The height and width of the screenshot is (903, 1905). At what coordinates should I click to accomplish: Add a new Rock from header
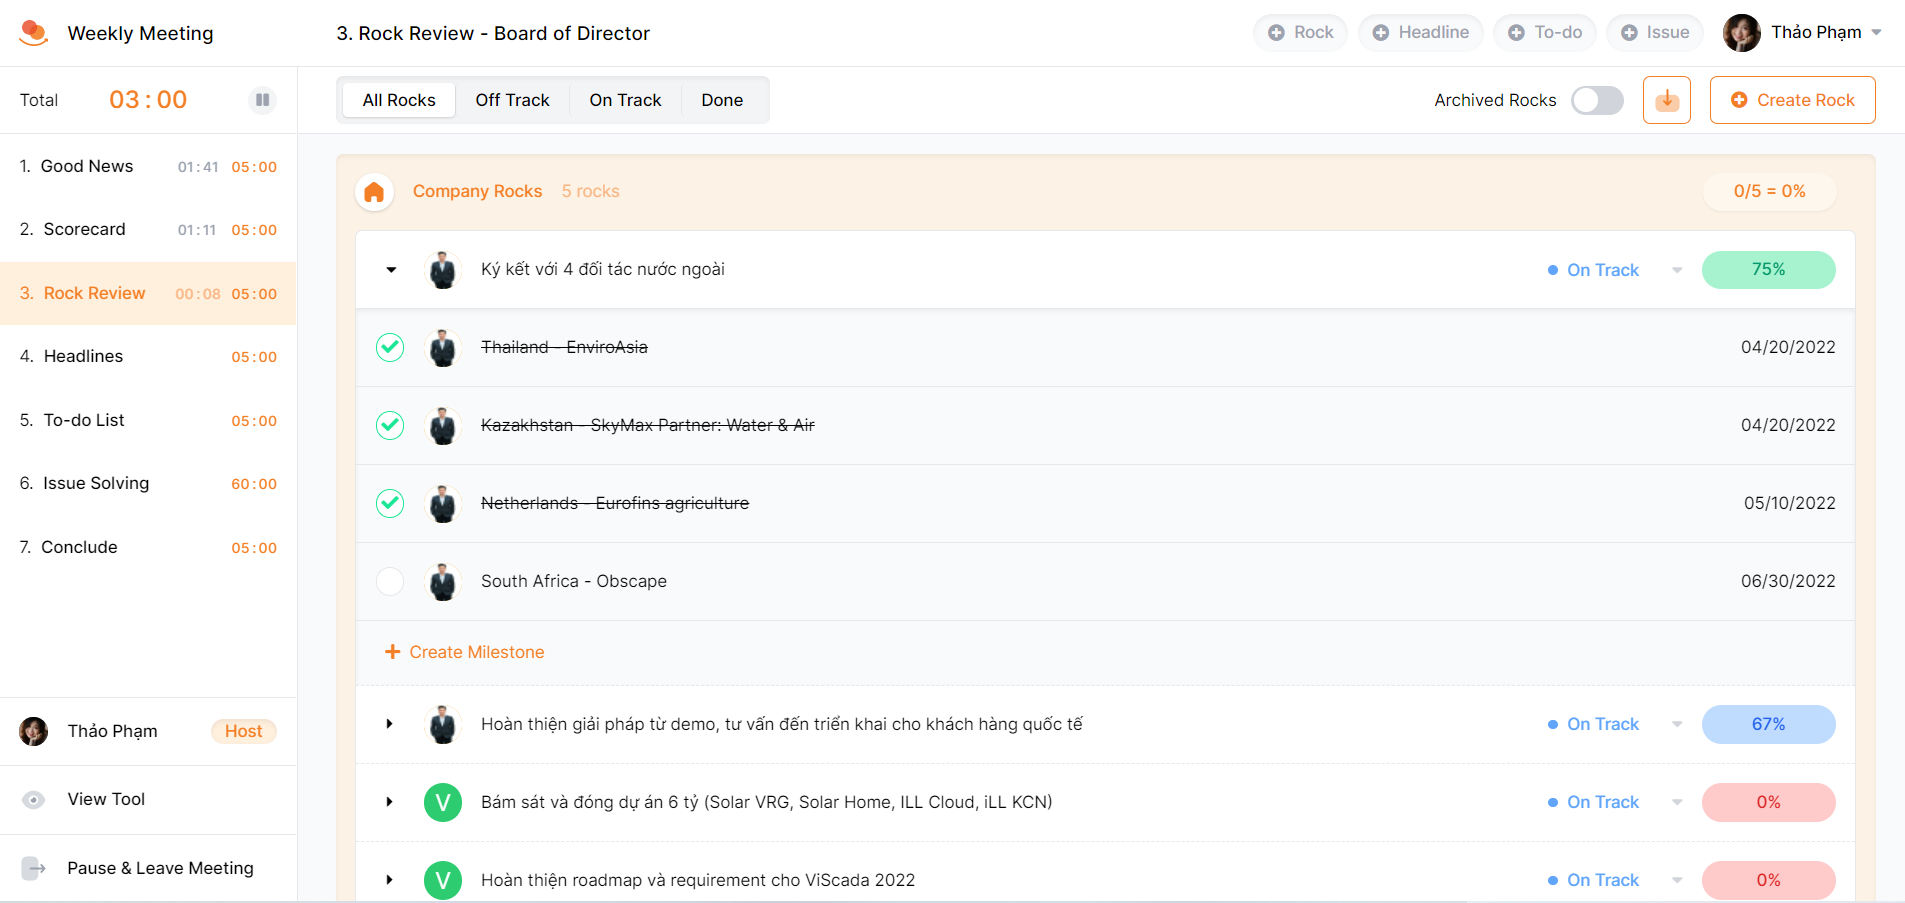click(1300, 33)
